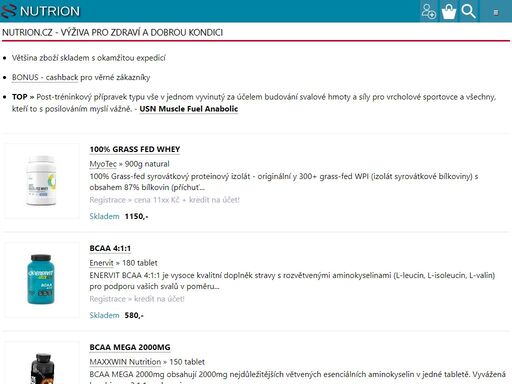The height and width of the screenshot is (384, 512).
Task: Open the user registration account icon
Action: [428, 11]
